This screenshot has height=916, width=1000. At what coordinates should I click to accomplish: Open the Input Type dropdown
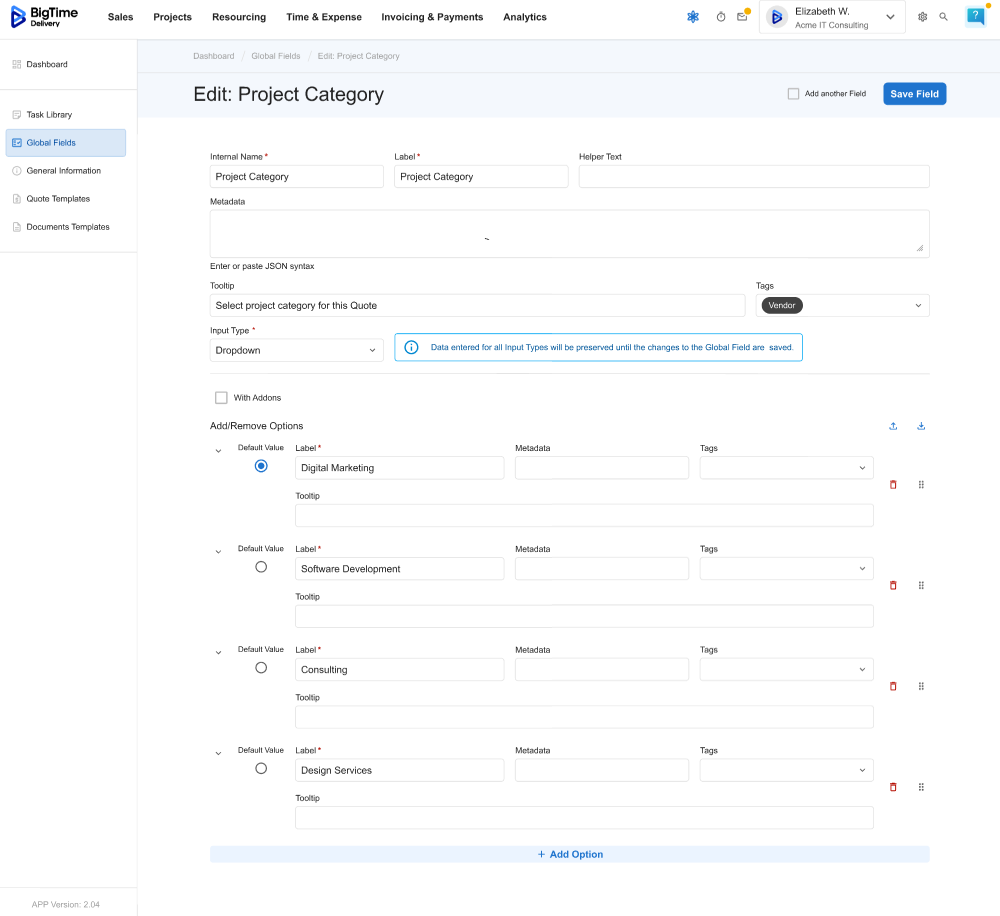[x=297, y=350]
